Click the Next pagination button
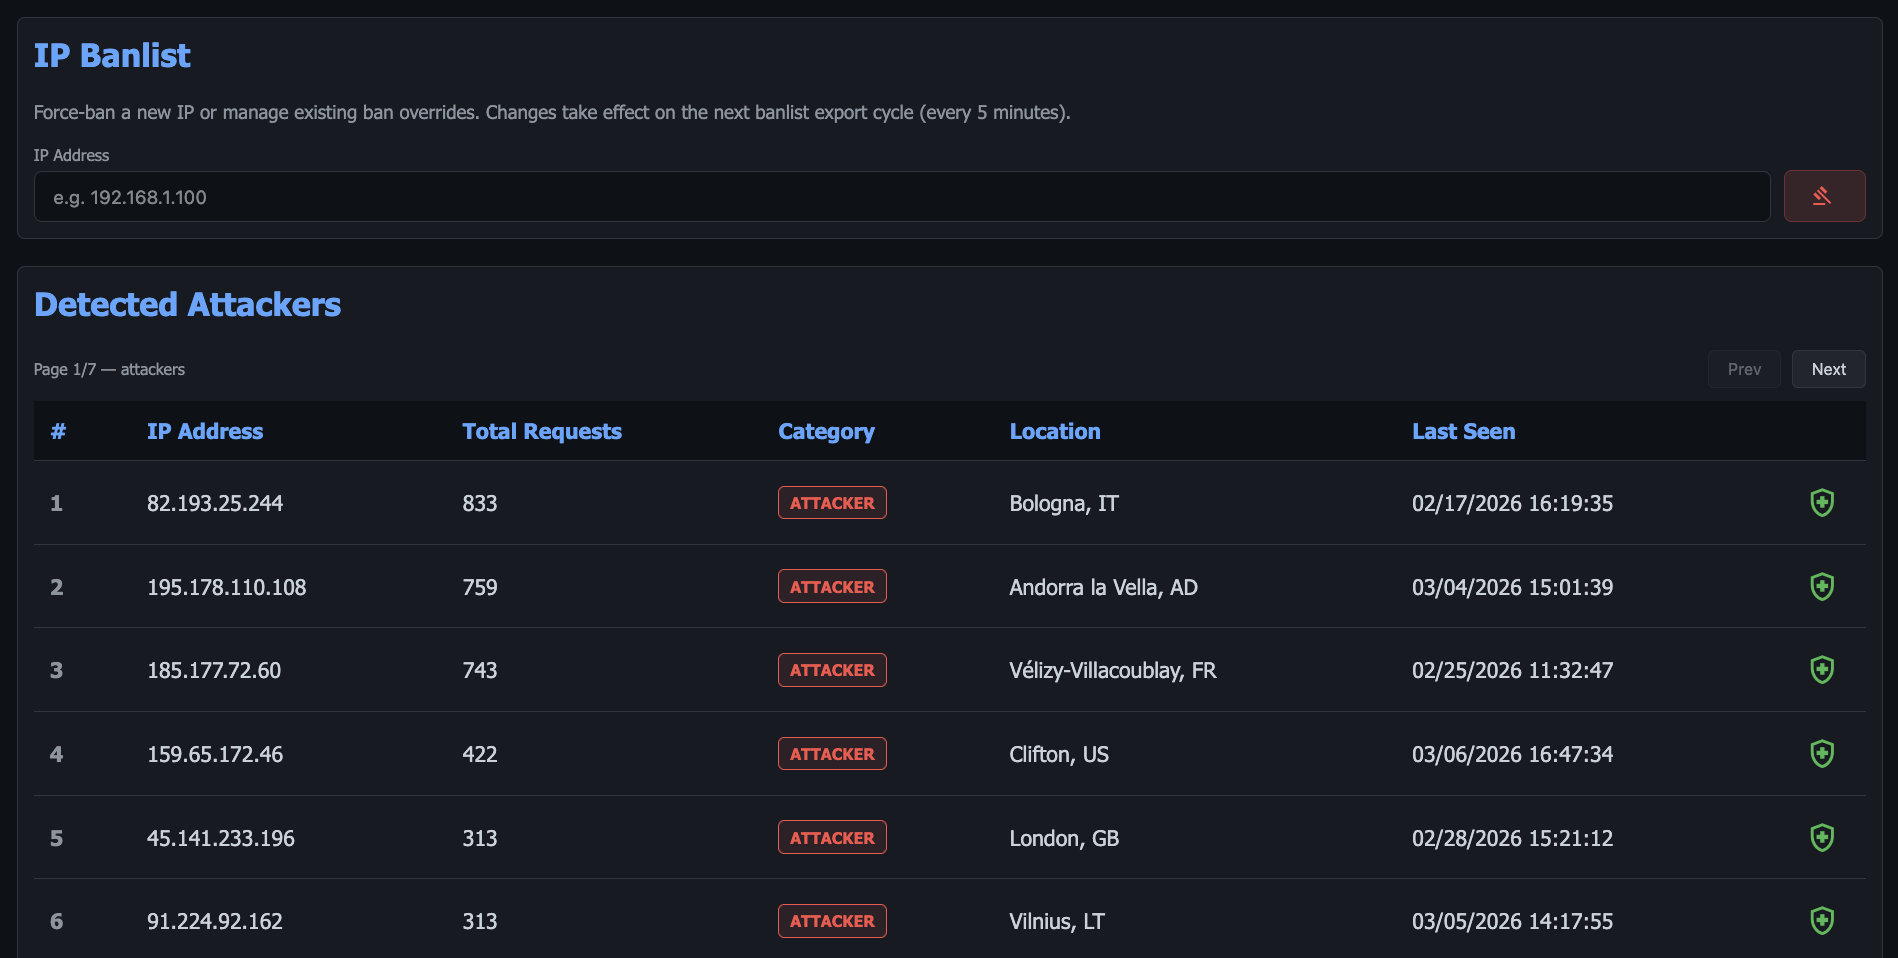 [x=1828, y=369]
